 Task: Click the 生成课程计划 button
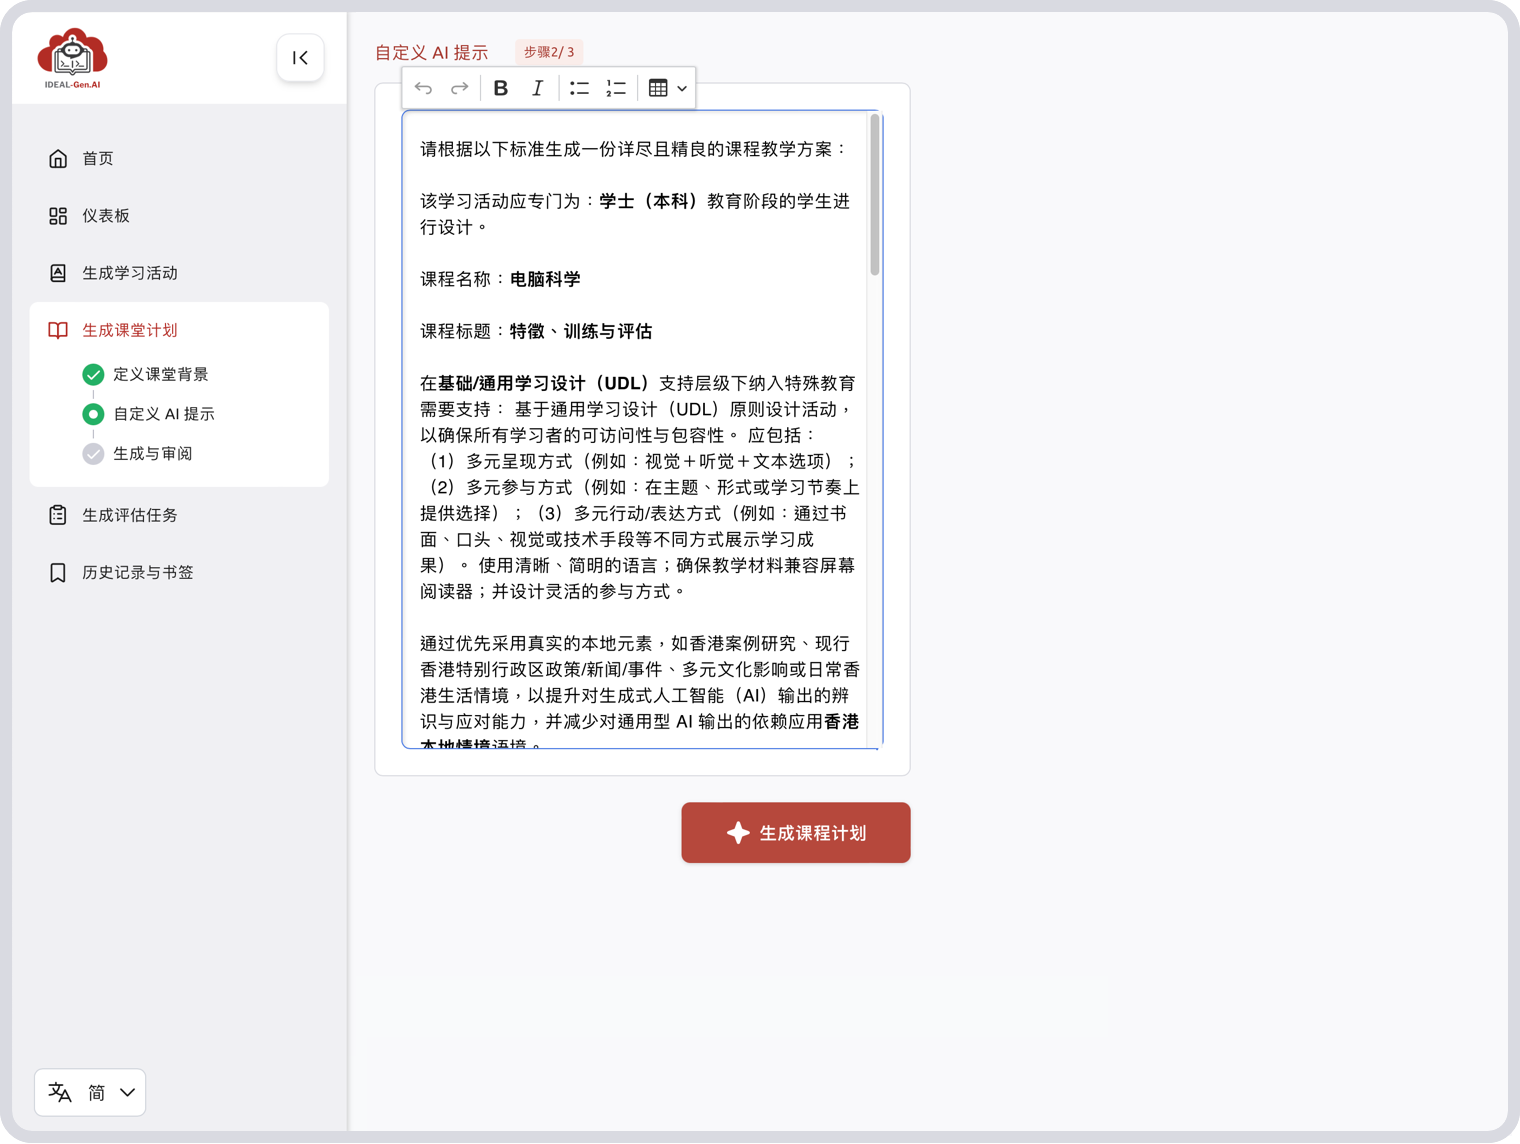click(796, 833)
